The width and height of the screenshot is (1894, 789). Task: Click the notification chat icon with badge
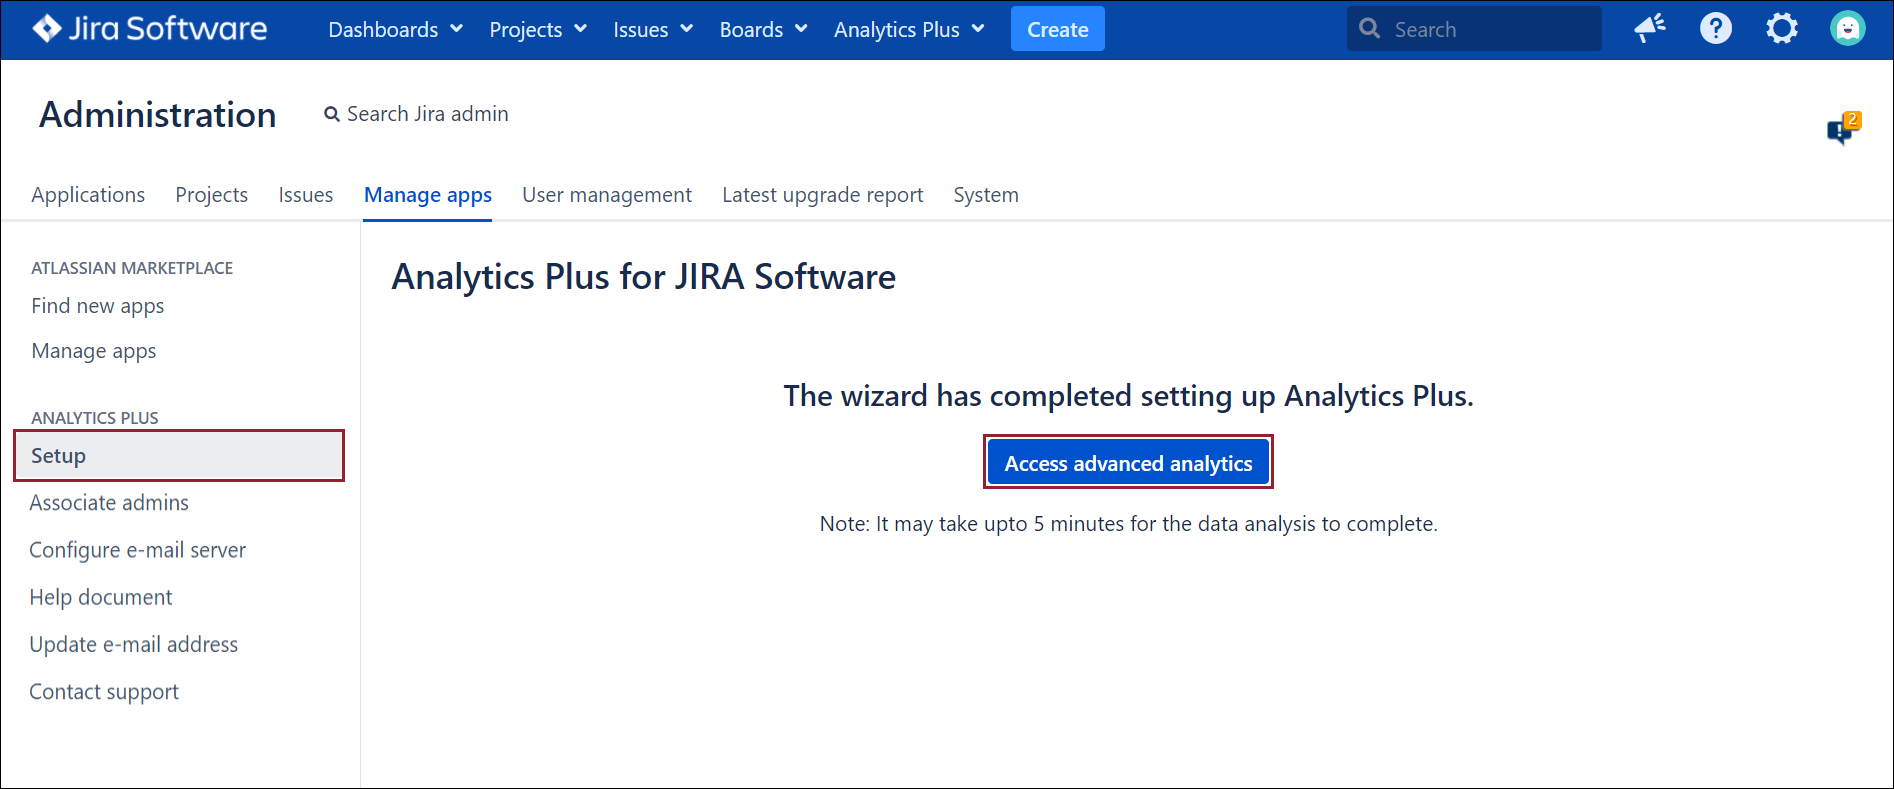pos(1841,129)
